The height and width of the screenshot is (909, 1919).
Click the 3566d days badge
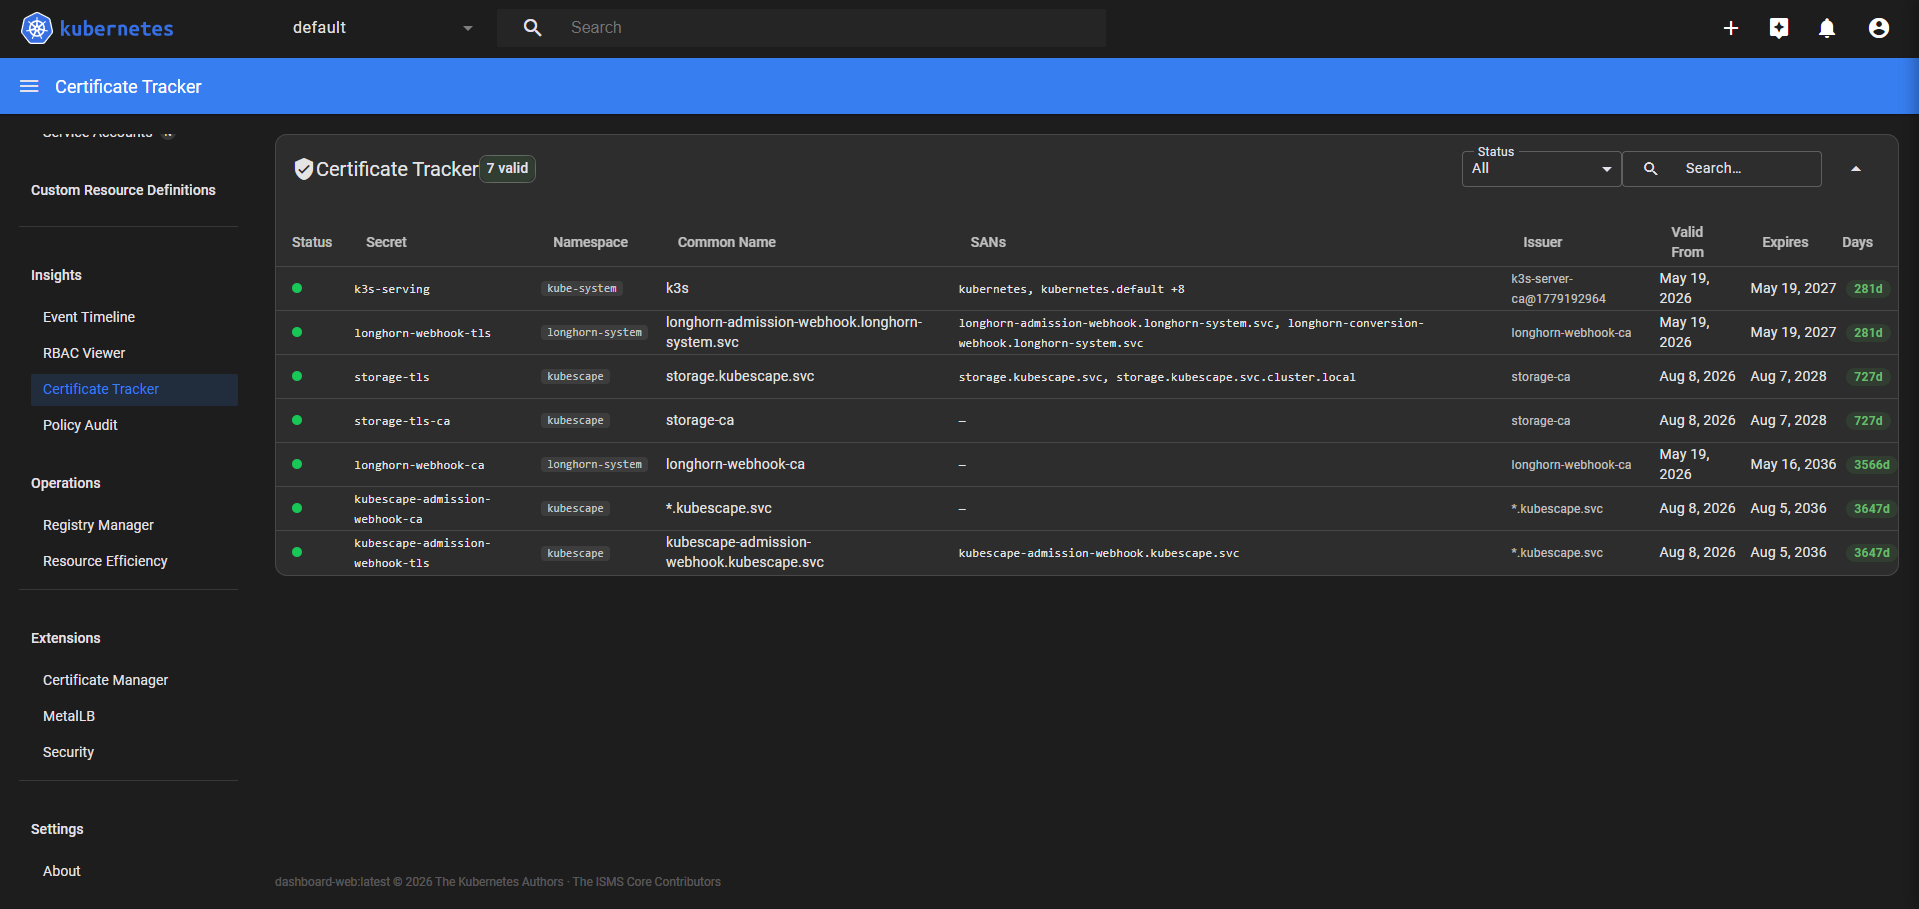tap(1872, 465)
